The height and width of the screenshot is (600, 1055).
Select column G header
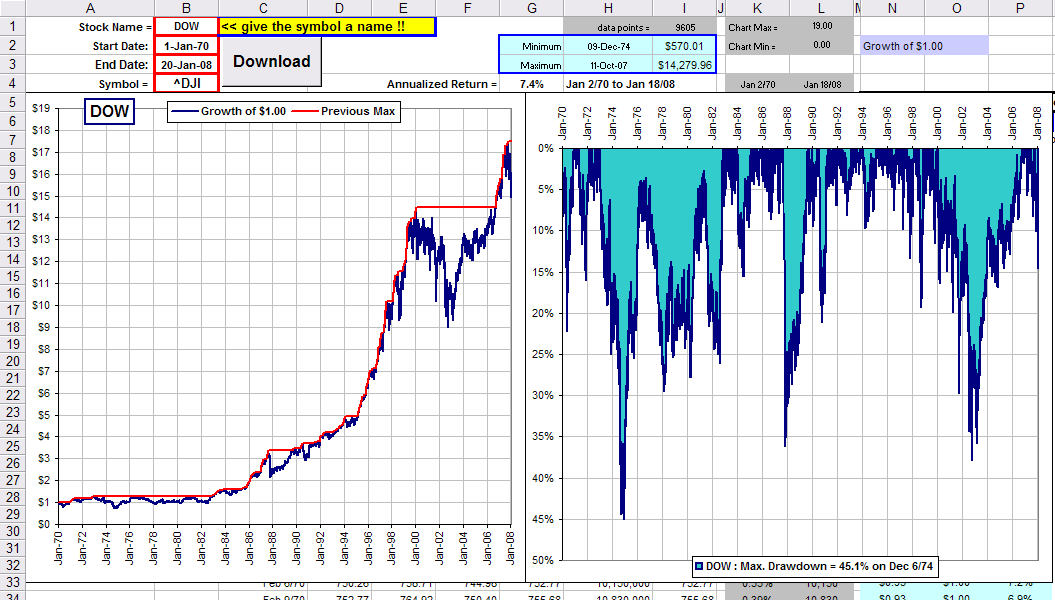tap(532, 8)
